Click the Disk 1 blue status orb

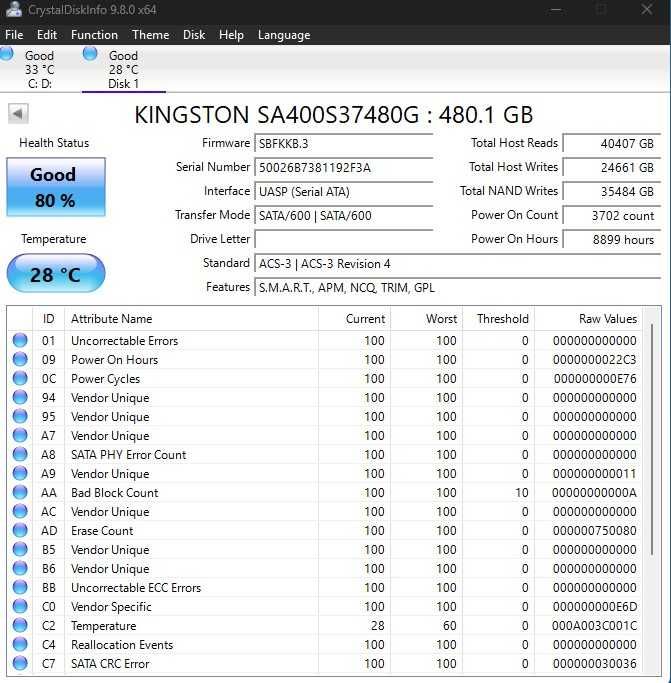click(90, 54)
